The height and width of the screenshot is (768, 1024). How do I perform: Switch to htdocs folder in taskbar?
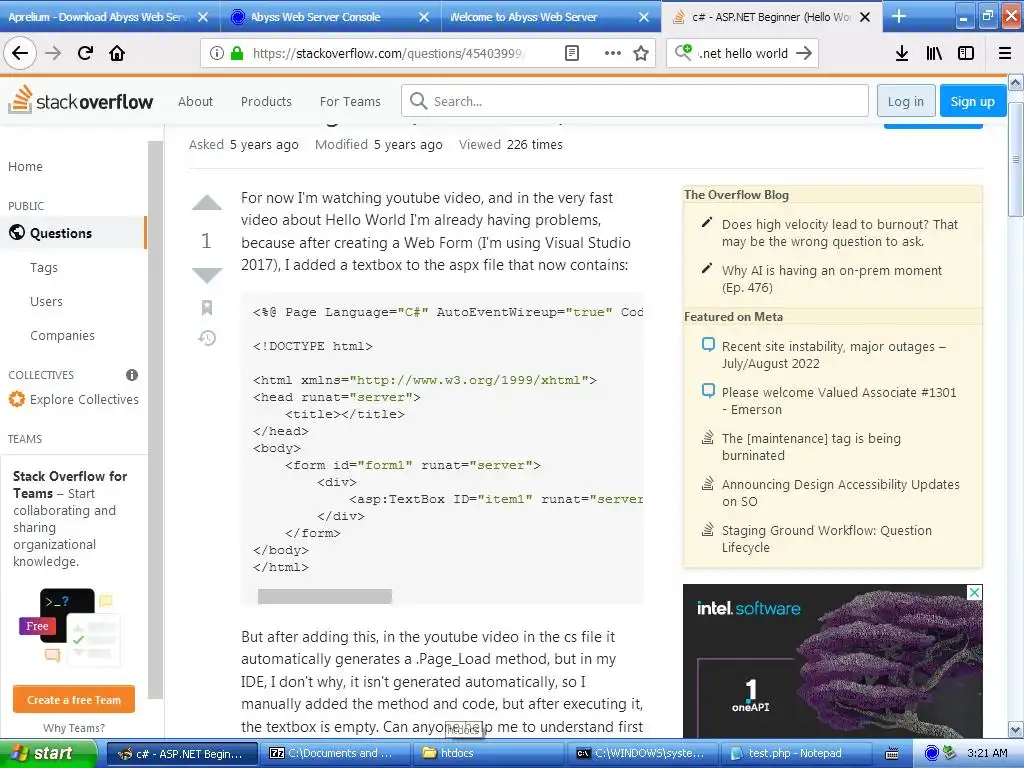pyautogui.click(x=488, y=753)
